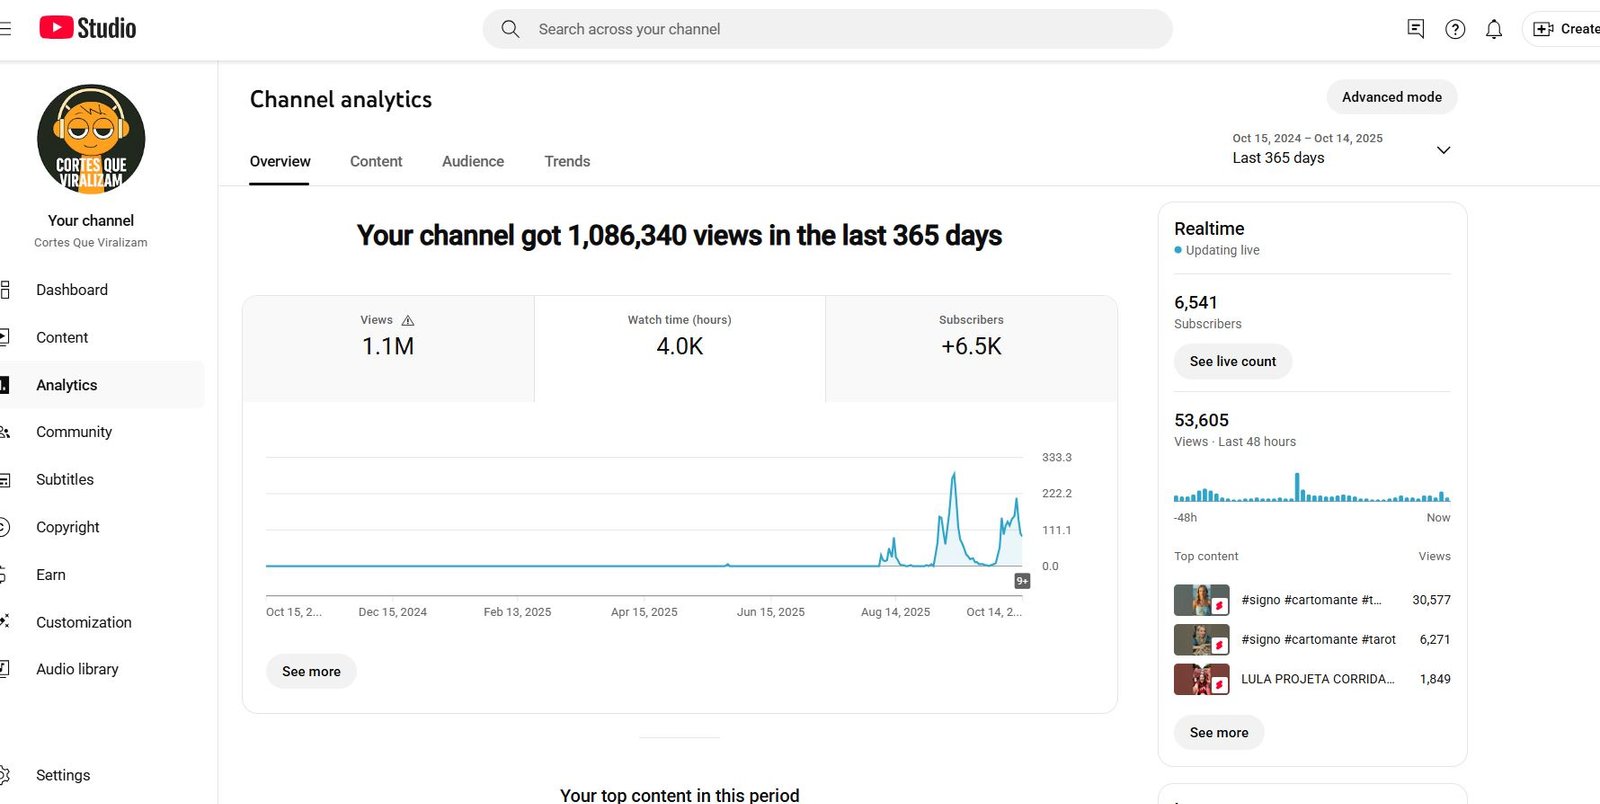Image resolution: width=1600 pixels, height=804 pixels.
Task: Click the 9+ marker on chart
Action: click(x=1022, y=581)
